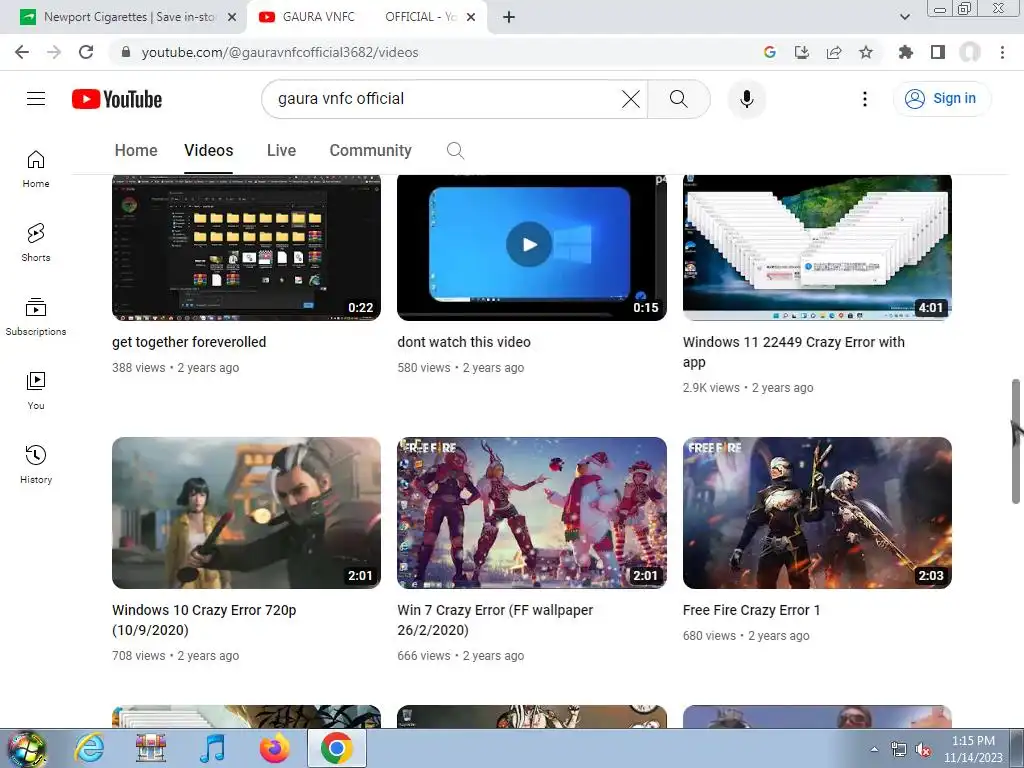The width and height of the screenshot is (1024, 768).
Task: Open a new tab with the plus
Action: 509,18
